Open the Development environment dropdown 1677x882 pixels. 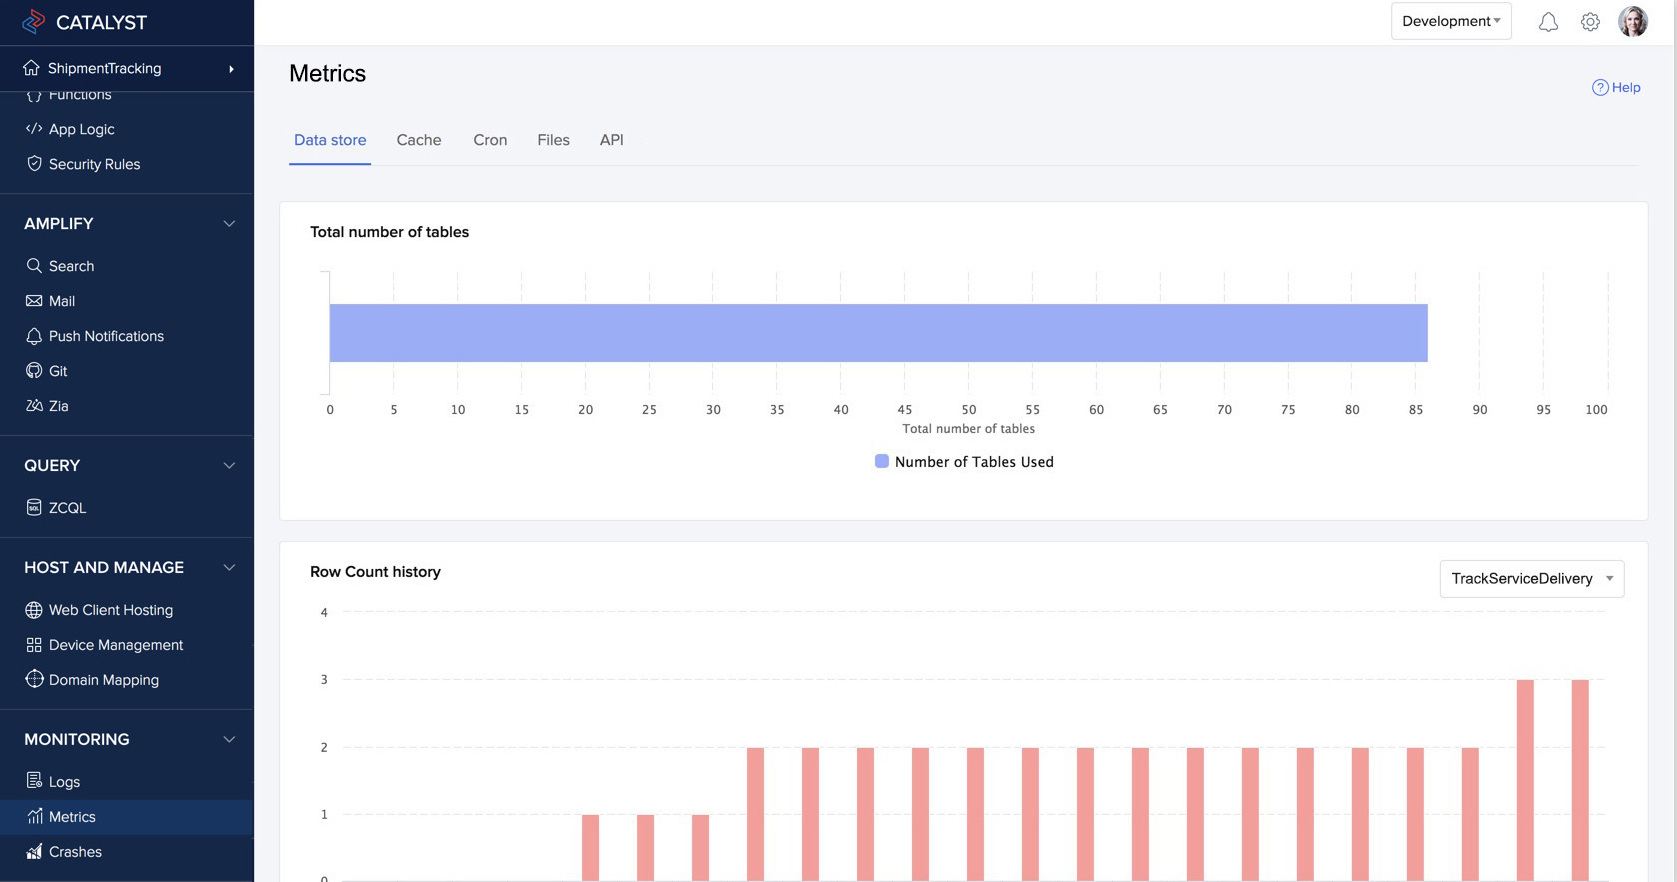[1451, 21]
